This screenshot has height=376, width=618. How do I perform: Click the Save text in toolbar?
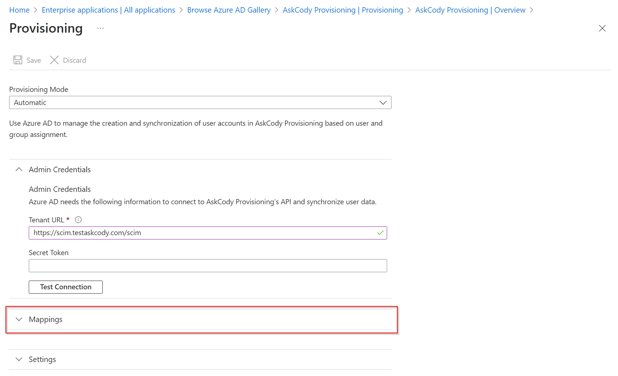(x=34, y=60)
